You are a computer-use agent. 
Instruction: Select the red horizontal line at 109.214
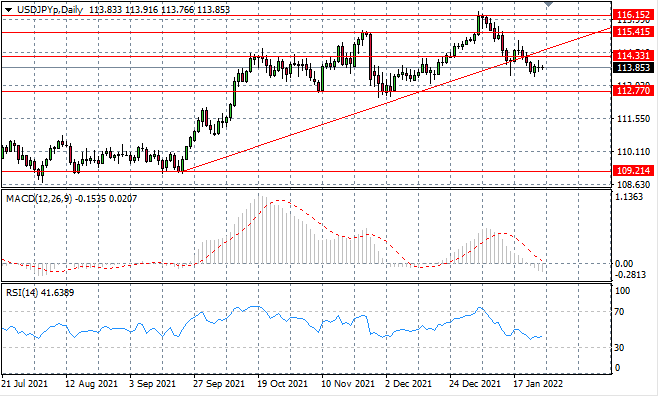point(306,171)
